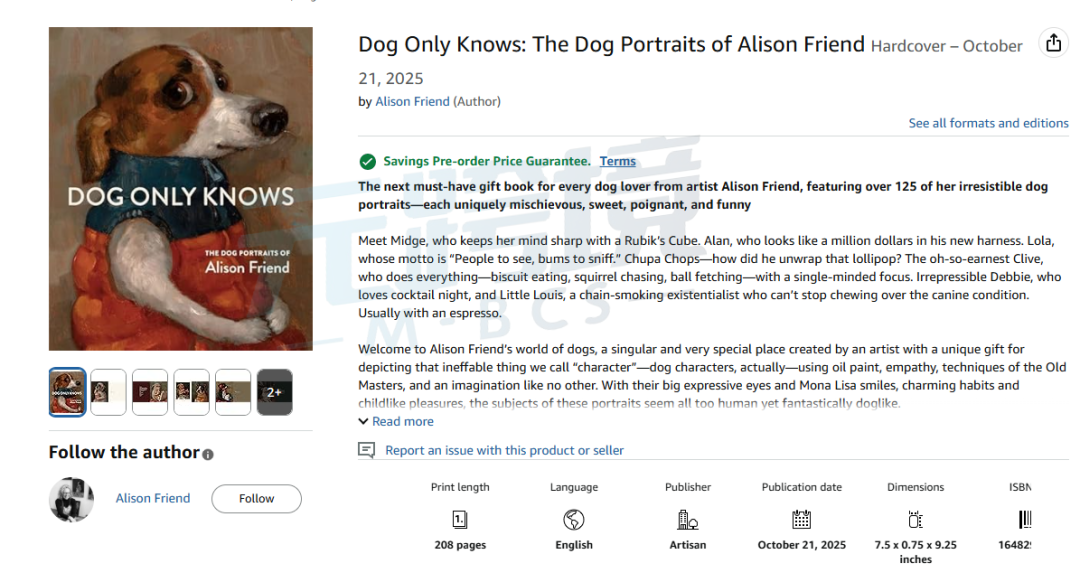Screen dimensions: 1080x573
Task: Click the author's profile photo
Action: tap(72, 499)
